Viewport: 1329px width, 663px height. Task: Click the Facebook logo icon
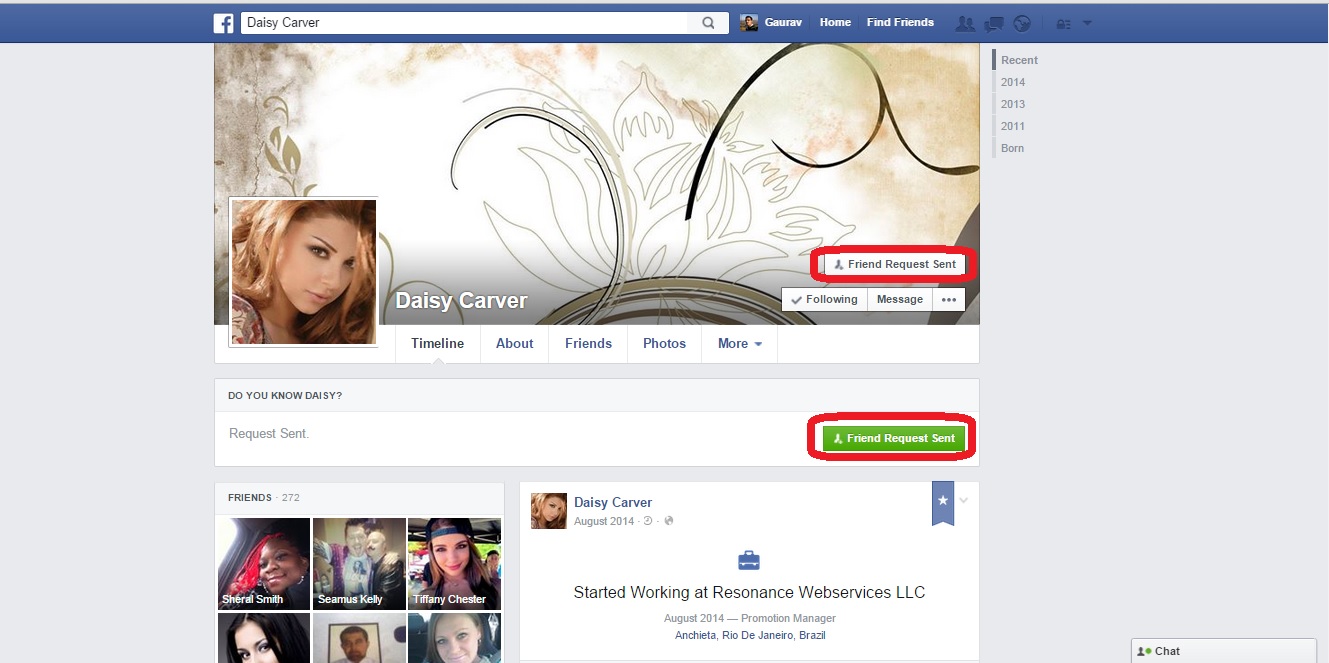pyautogui.click(x=224, y=23)
